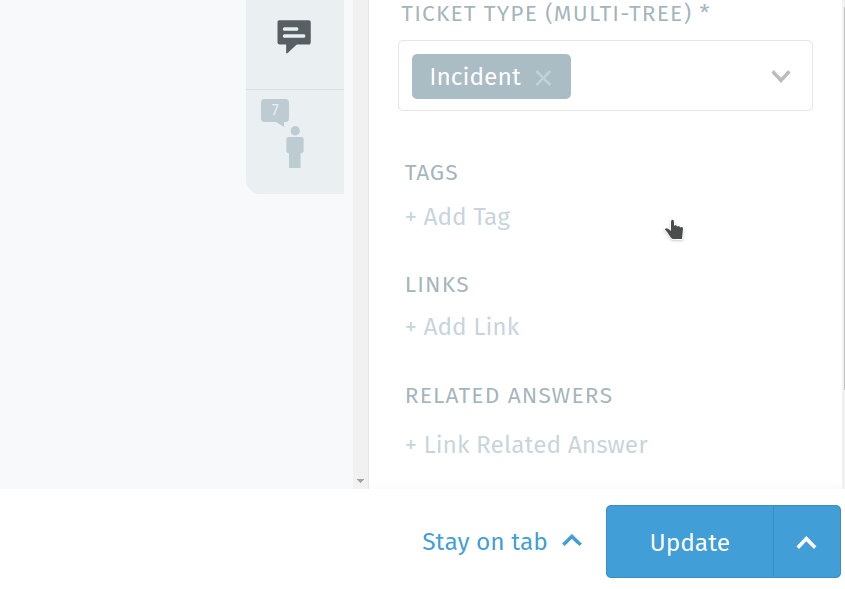845x589 pixels.
Task: Click the plus sign before Add Tag
Action: (411, 217)
